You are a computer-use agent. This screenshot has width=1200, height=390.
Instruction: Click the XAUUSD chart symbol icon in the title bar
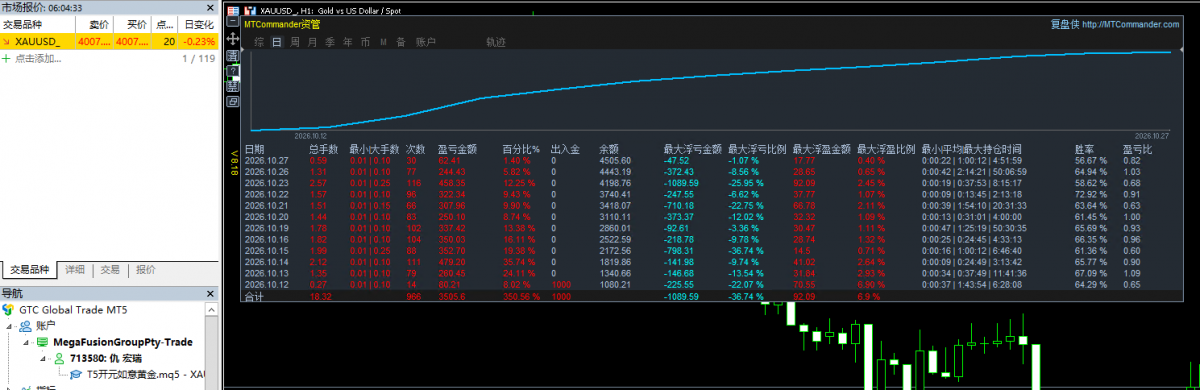pos(250,11)
